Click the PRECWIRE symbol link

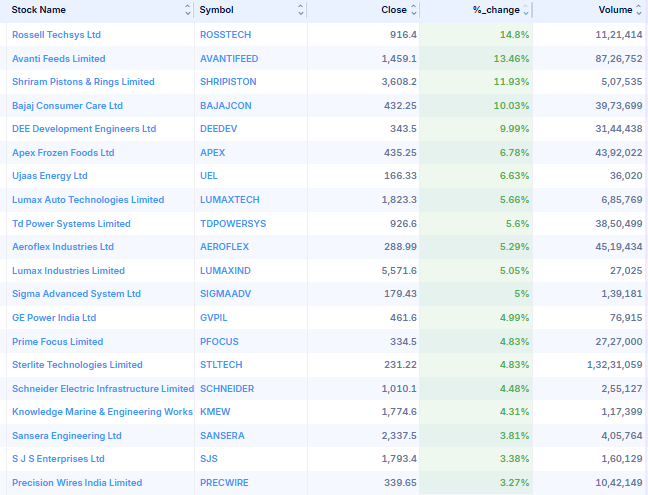pyautogui.click(x=224, y=483)
